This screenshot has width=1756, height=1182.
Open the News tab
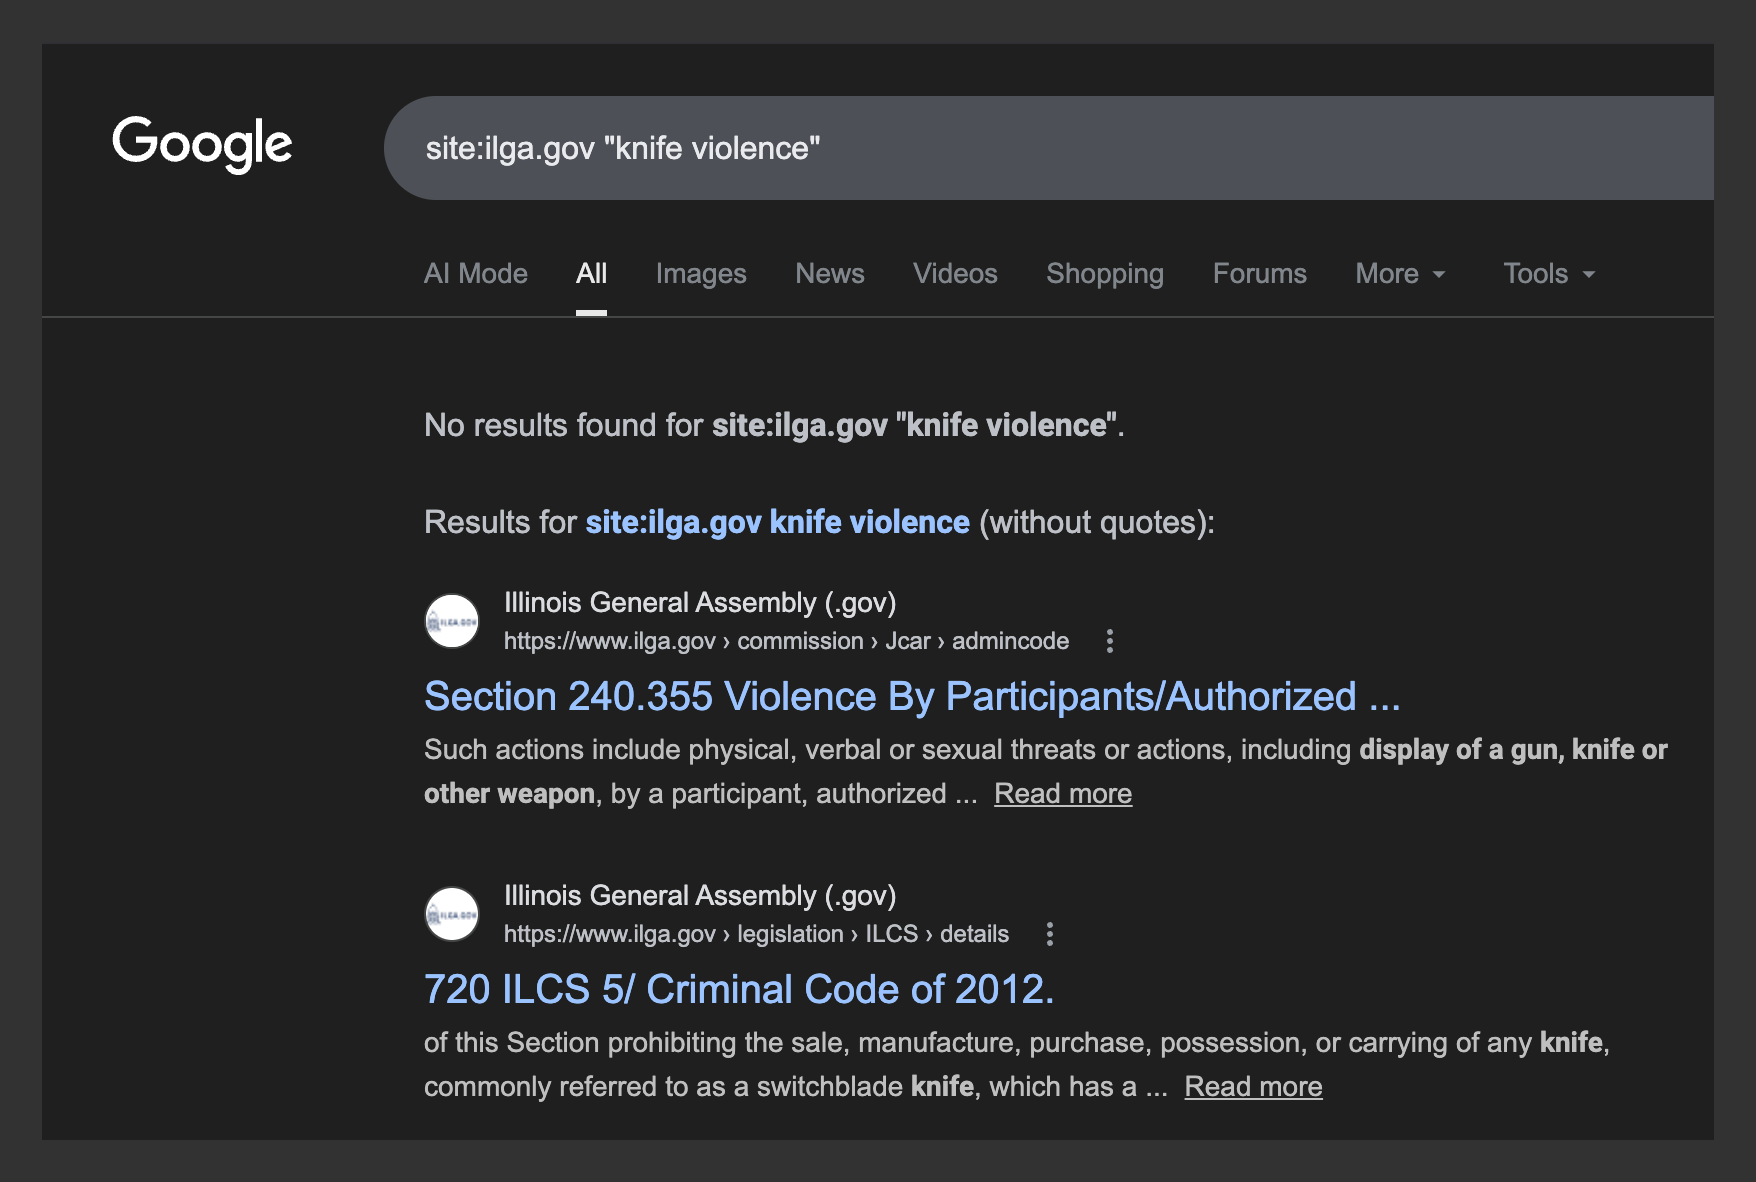click(830, 274)
